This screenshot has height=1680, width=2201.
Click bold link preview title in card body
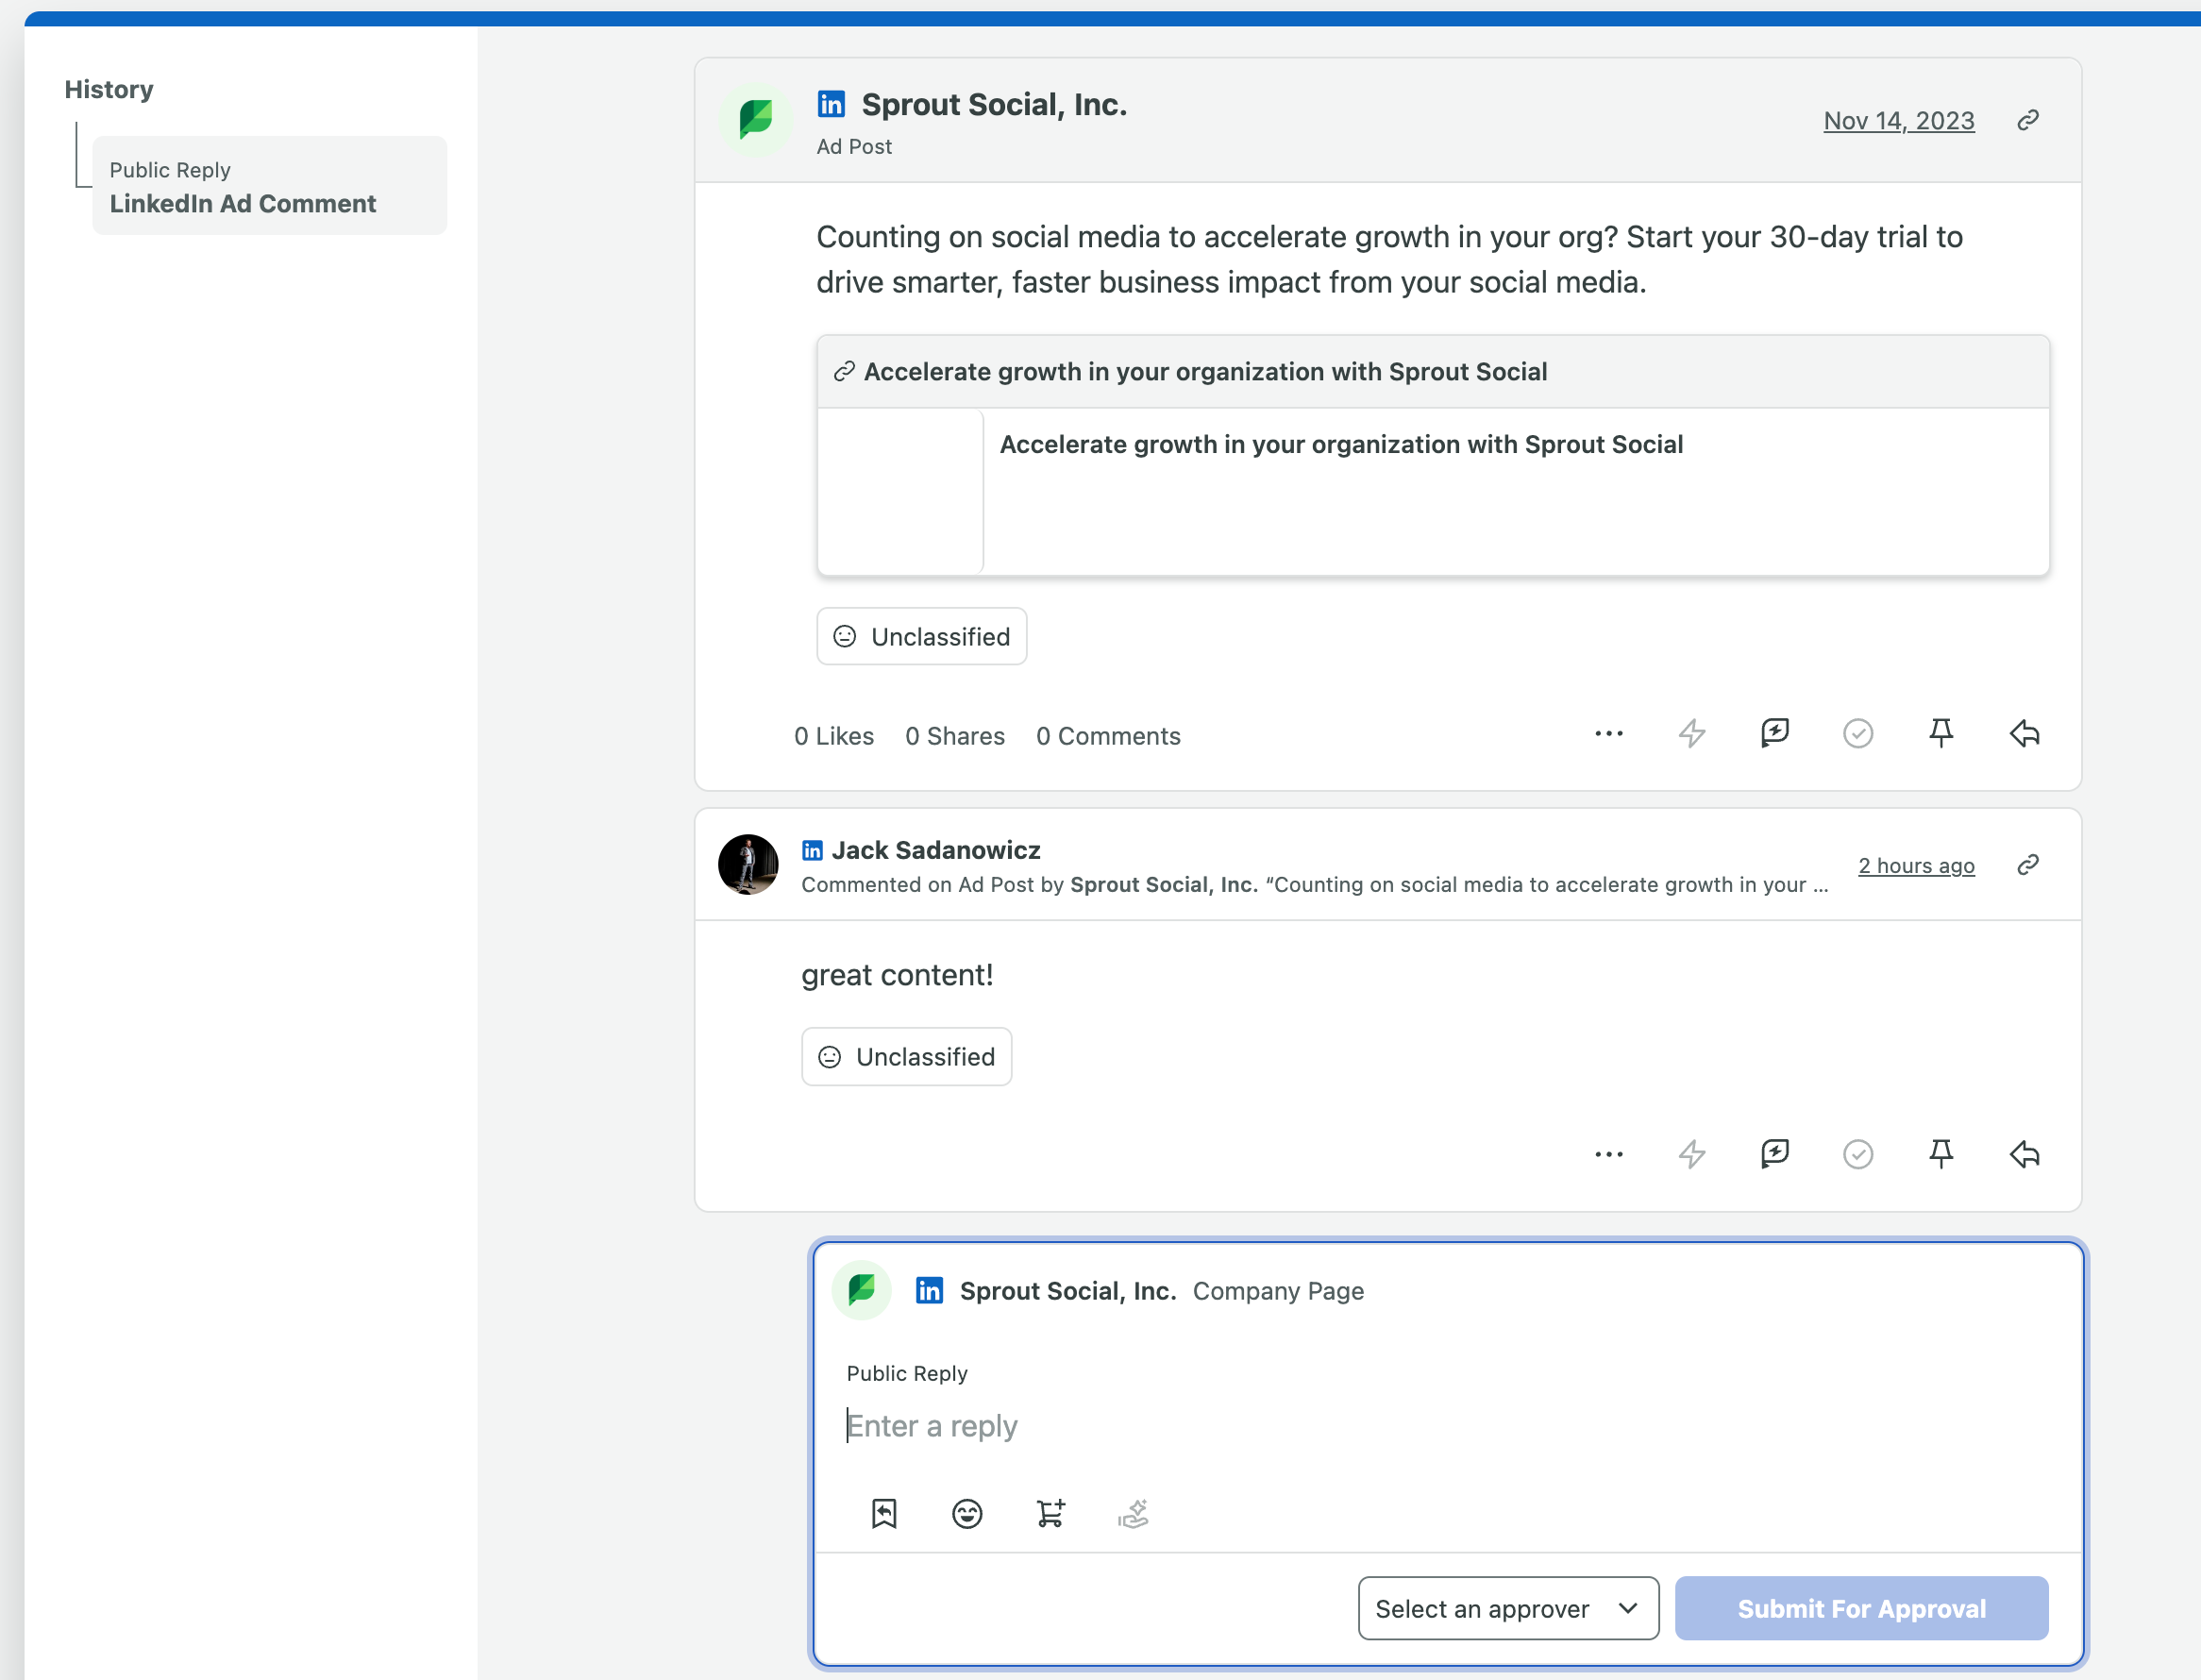(x=1341, y=444)
